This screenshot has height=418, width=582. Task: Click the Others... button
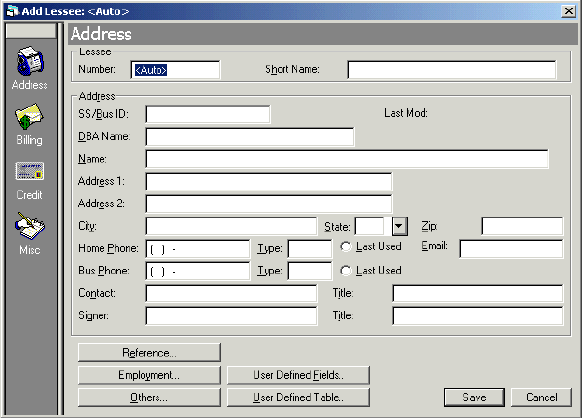click(149, 397)
